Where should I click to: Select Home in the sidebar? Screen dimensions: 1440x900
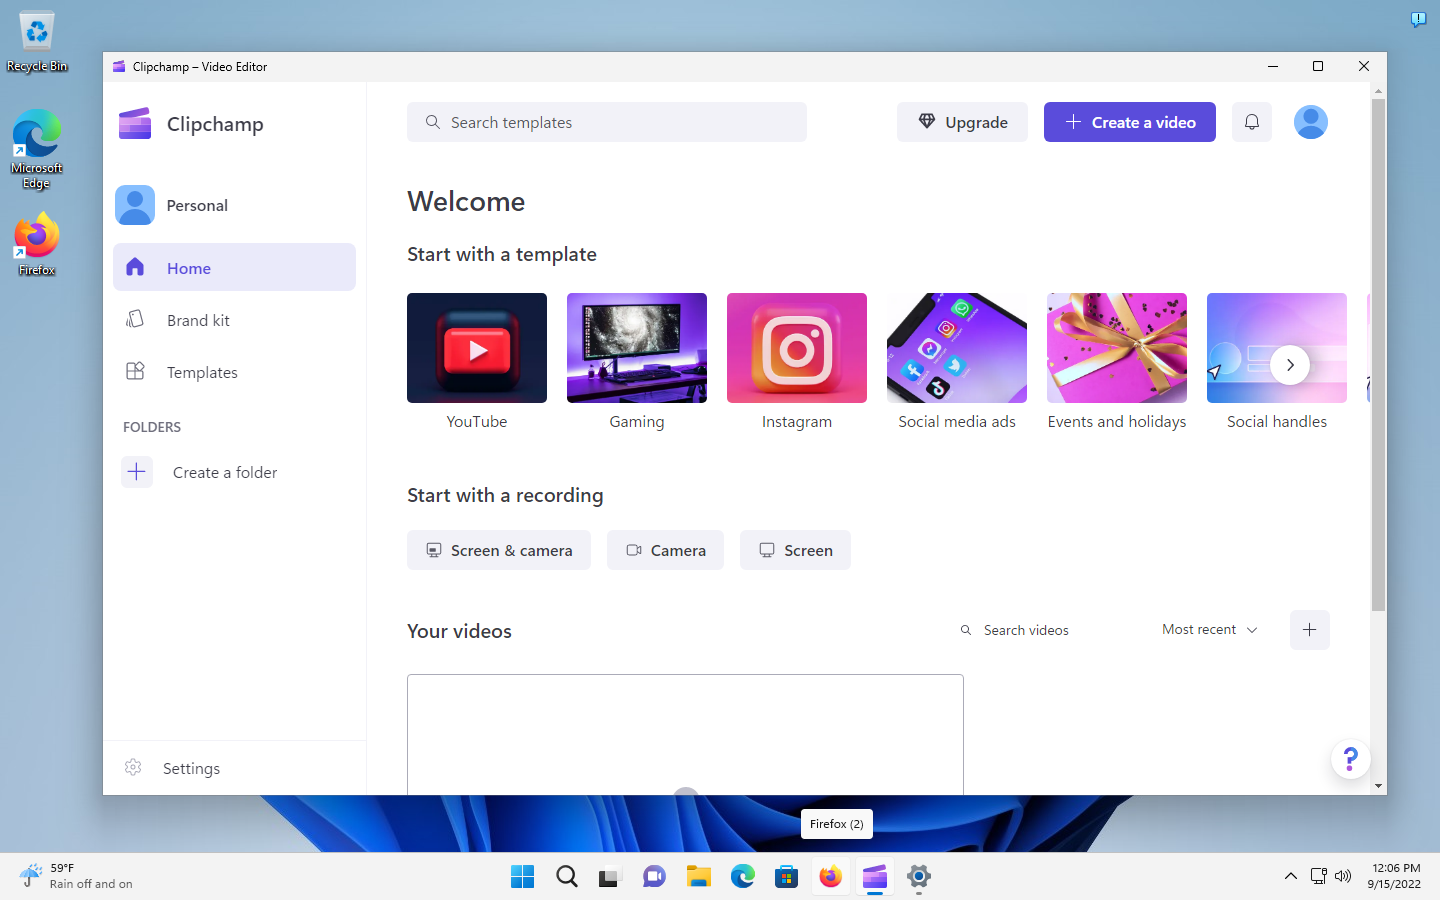(188, 267)
